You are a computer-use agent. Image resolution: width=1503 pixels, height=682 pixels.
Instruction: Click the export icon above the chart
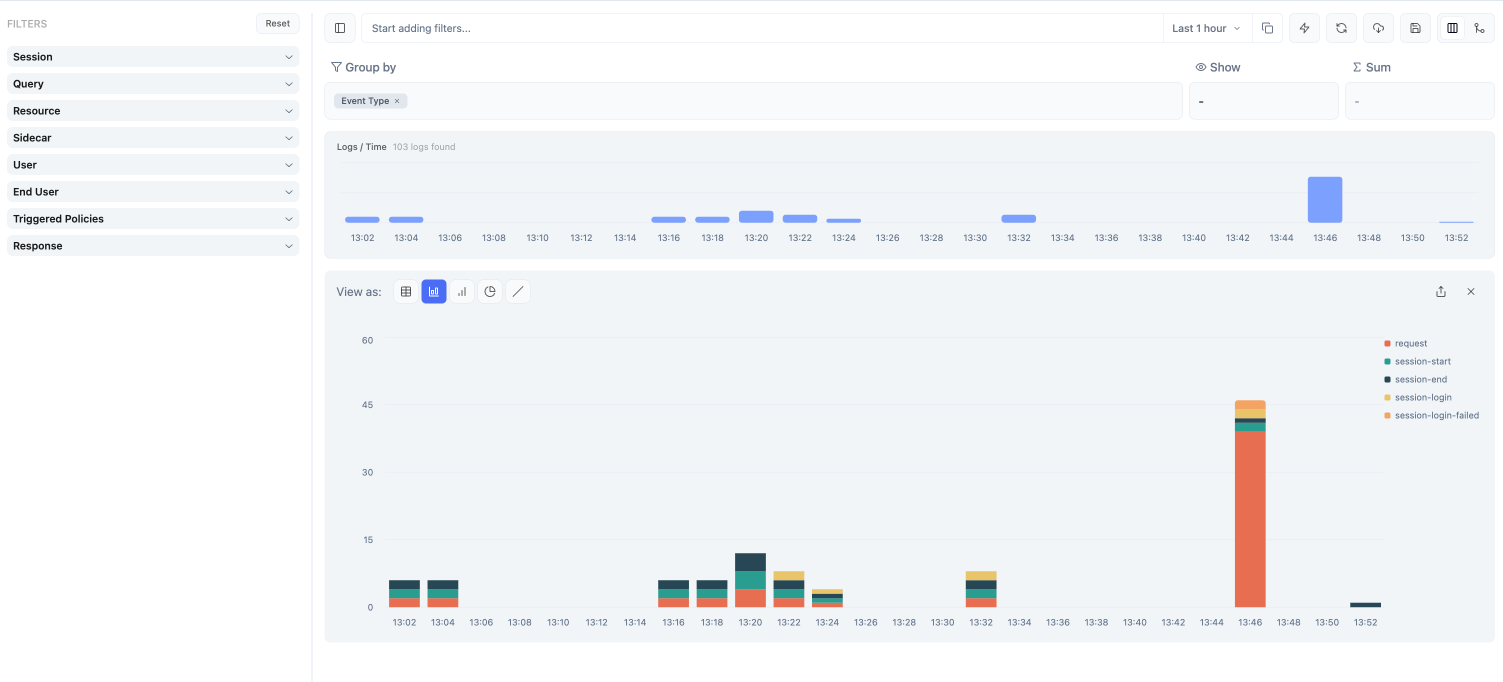[x=1441, y=291]
